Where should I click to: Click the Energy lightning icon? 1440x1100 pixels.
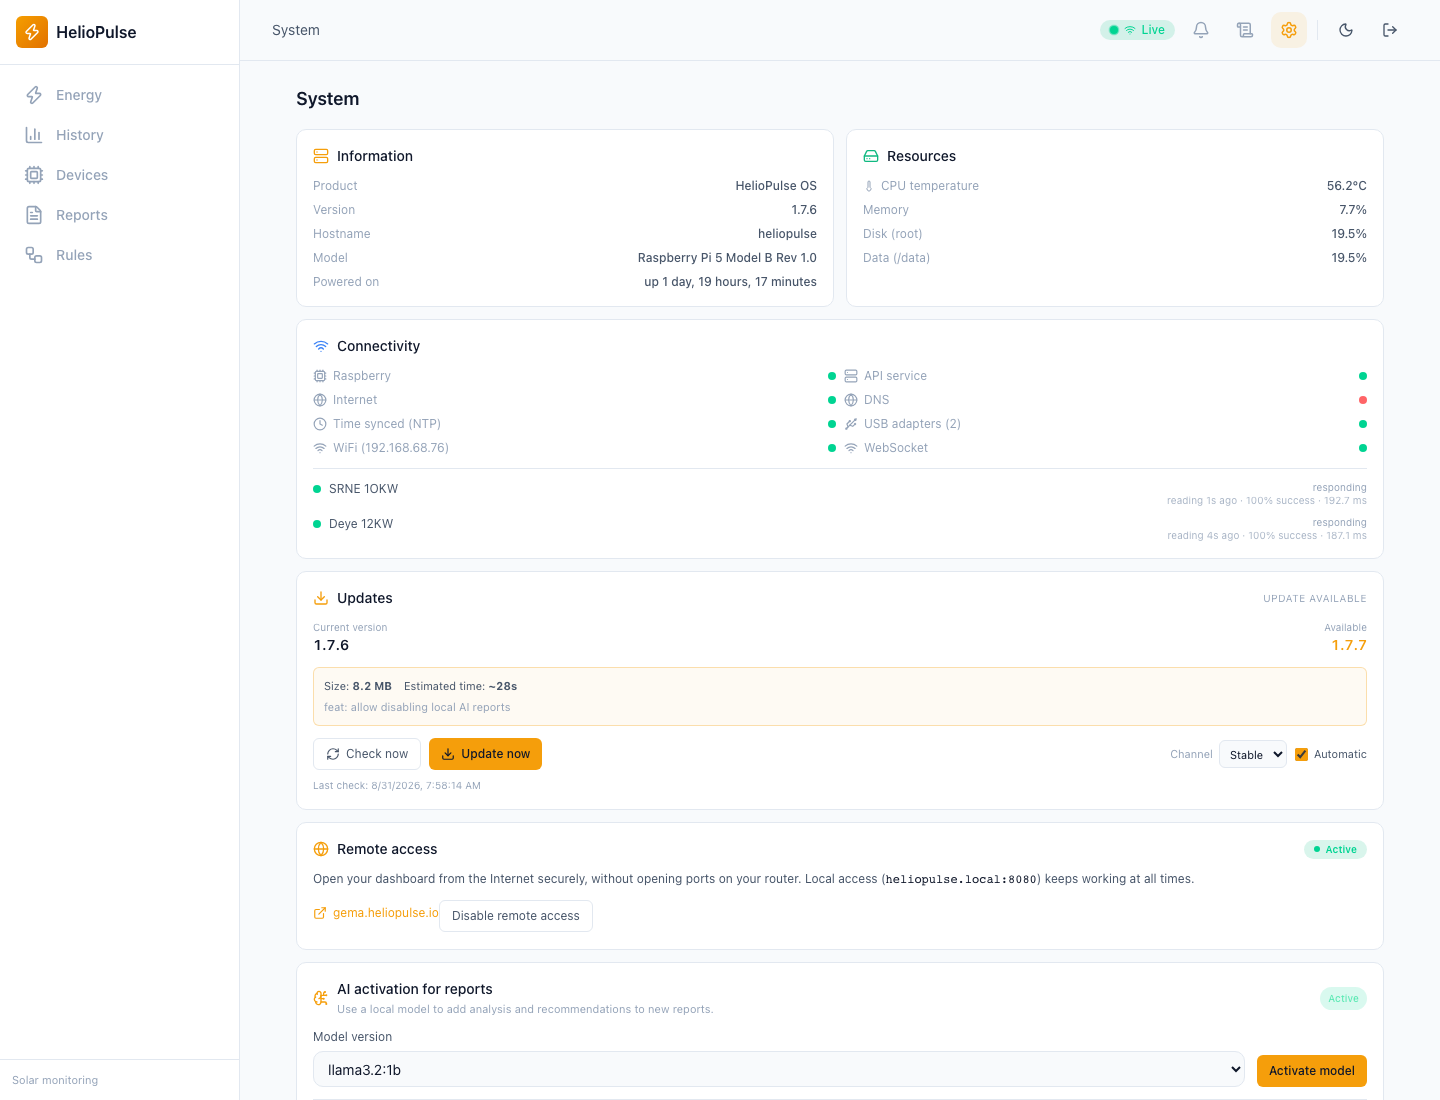34,95
